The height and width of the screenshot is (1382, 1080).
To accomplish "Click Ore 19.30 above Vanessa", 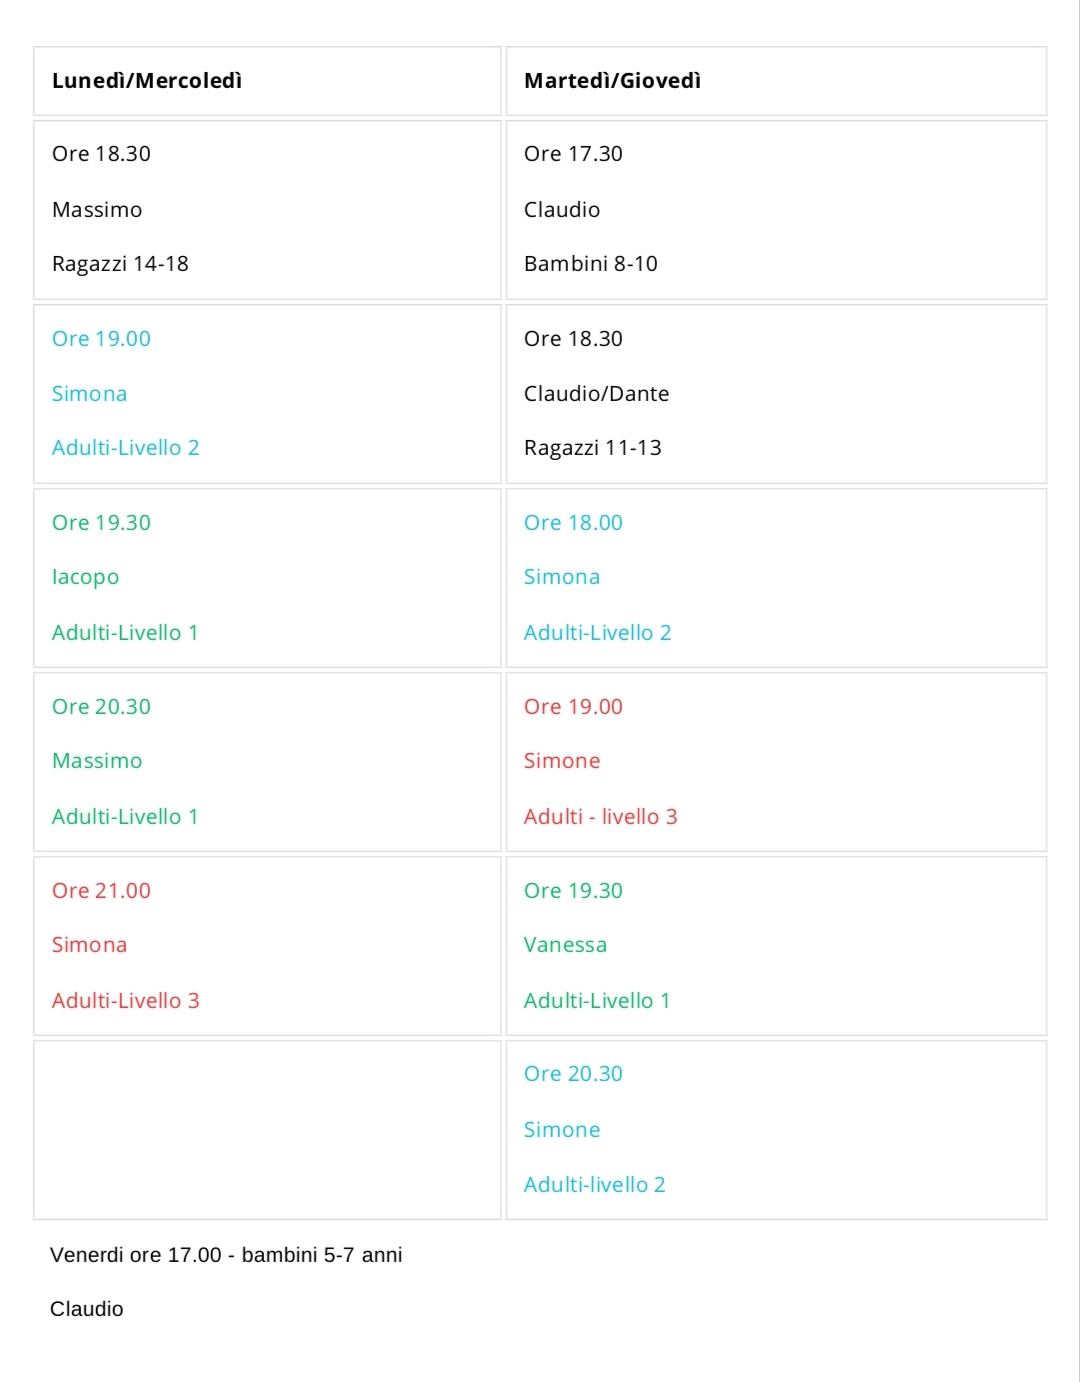I will click(573, 891).
